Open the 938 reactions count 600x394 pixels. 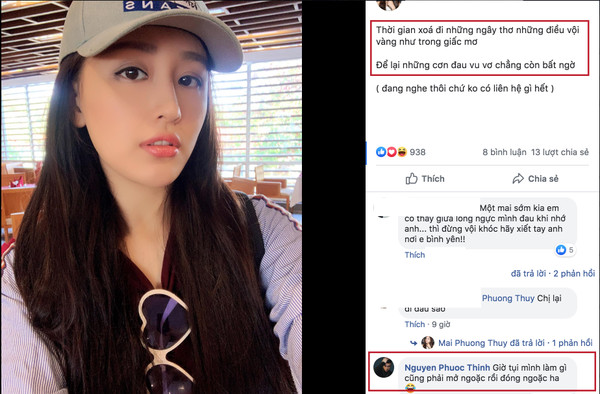[417, 152]
